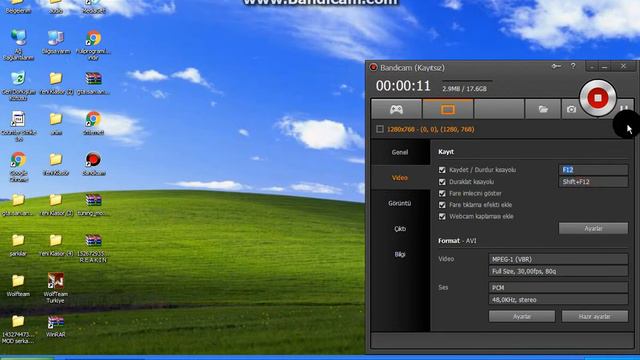Image resolution: width=640 pixels, height=360 pixels.
Task: Take a screenshot with the camera icon
Action: pos(571,109)
